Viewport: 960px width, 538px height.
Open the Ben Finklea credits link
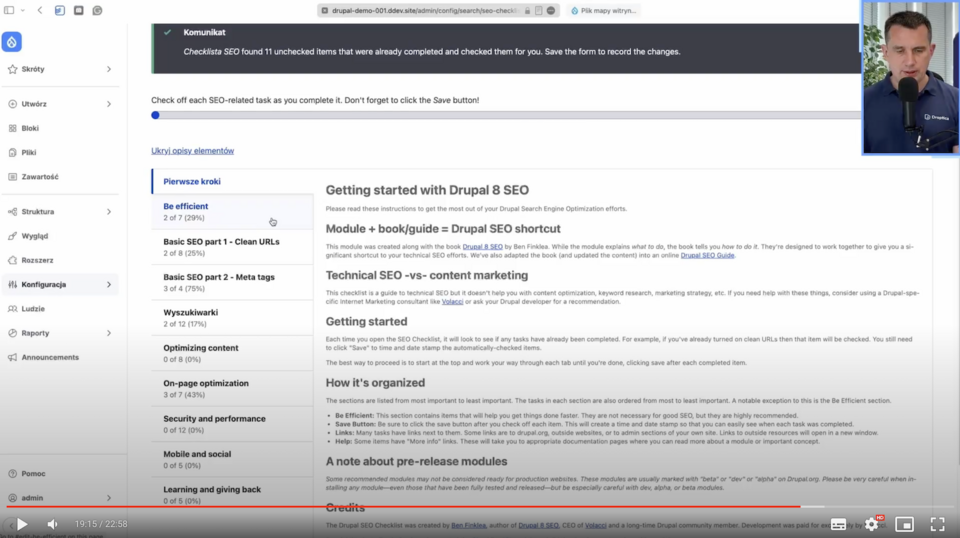pos(468,525)
